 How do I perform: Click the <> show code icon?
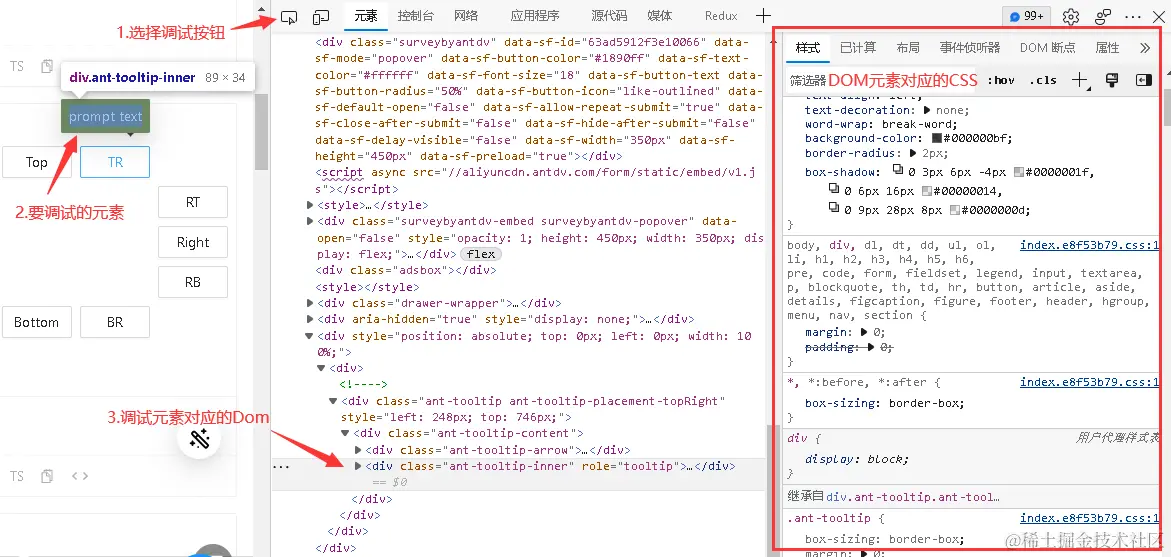point(80,476)
